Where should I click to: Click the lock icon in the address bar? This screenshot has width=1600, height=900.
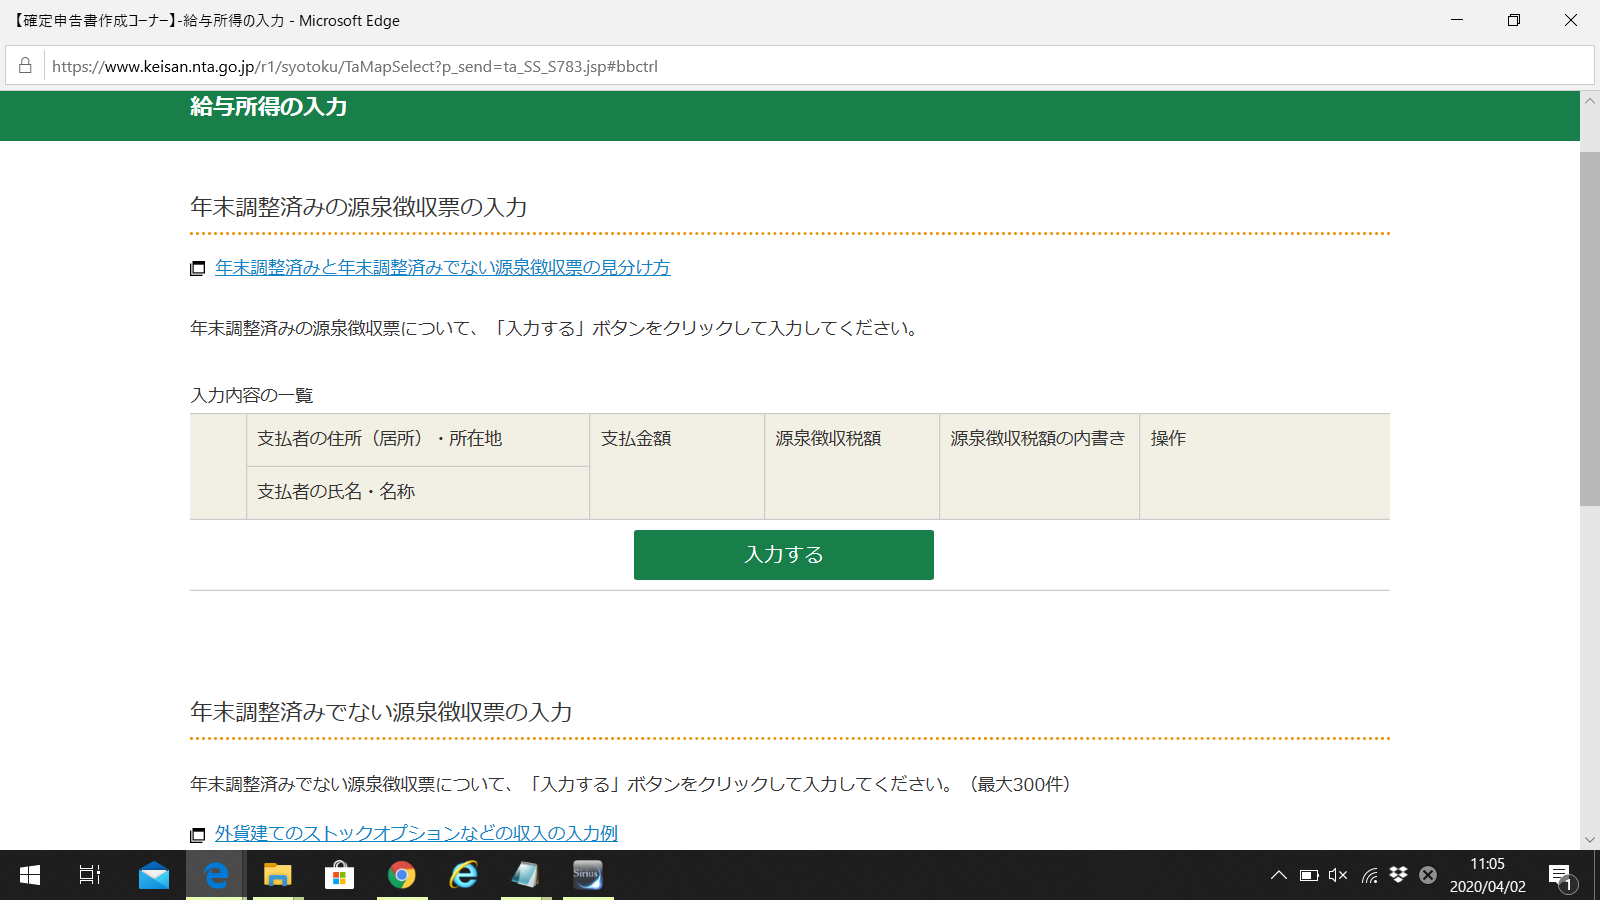[24, 65]
